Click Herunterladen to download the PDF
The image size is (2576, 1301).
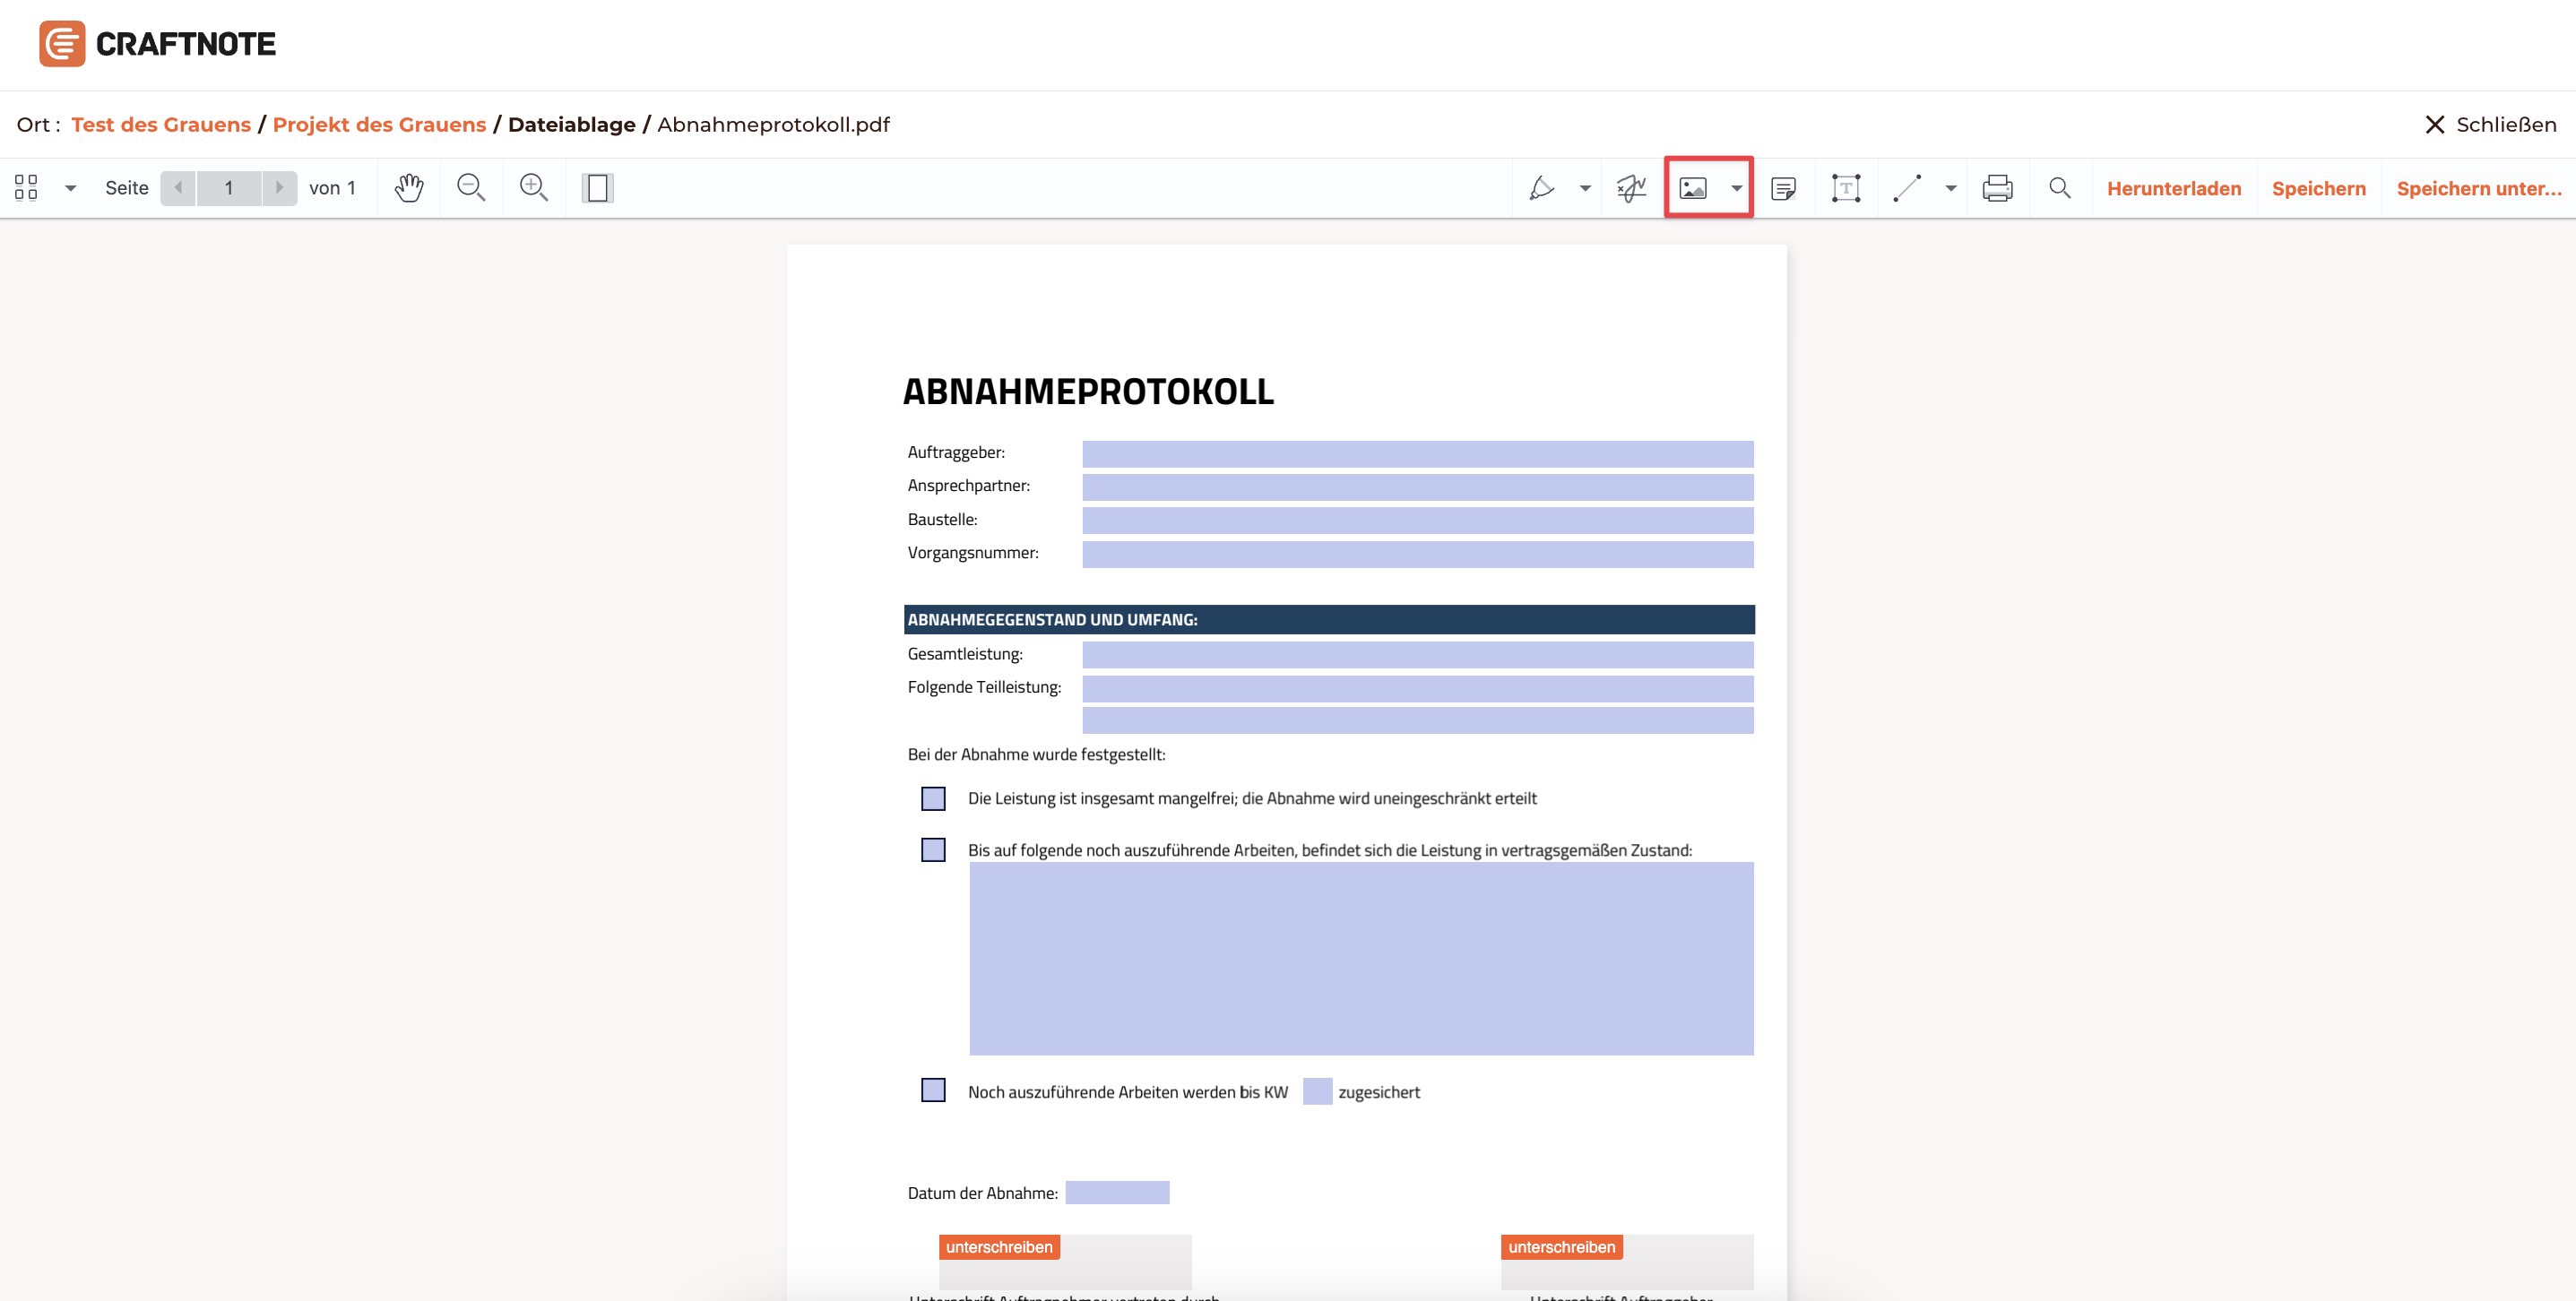point(2174,188)
